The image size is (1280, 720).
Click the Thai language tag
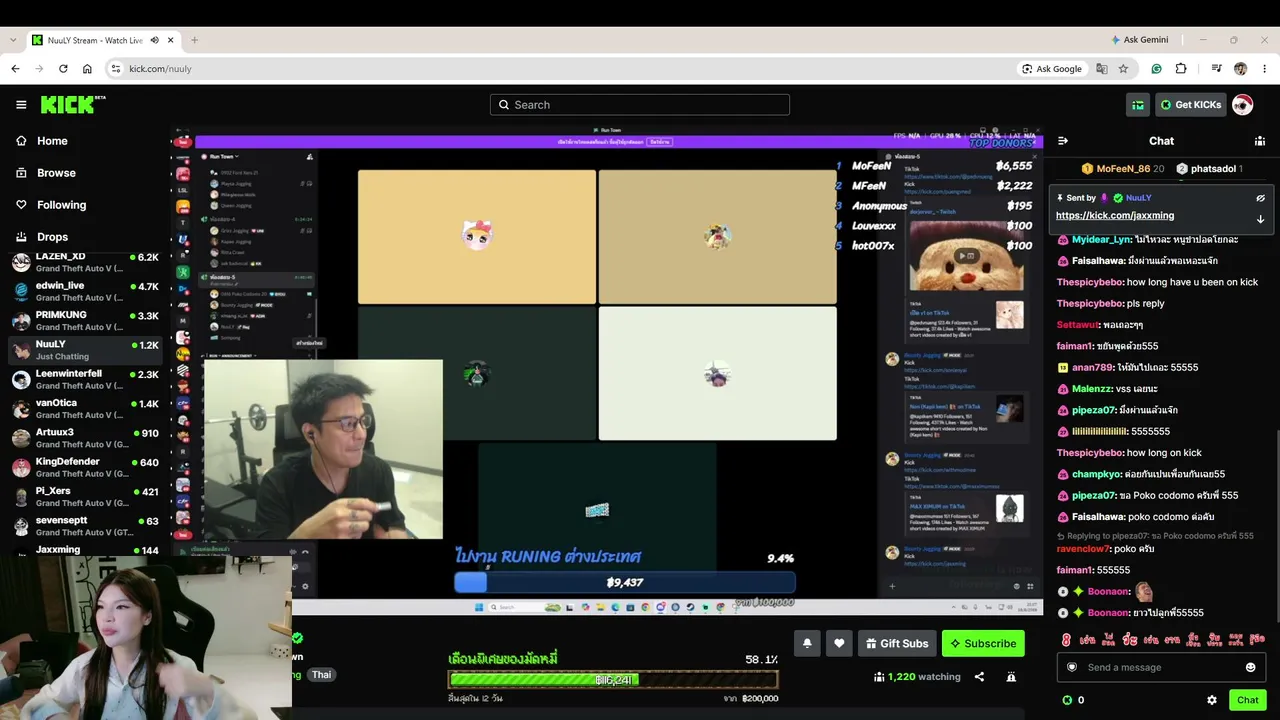[321, 675]
